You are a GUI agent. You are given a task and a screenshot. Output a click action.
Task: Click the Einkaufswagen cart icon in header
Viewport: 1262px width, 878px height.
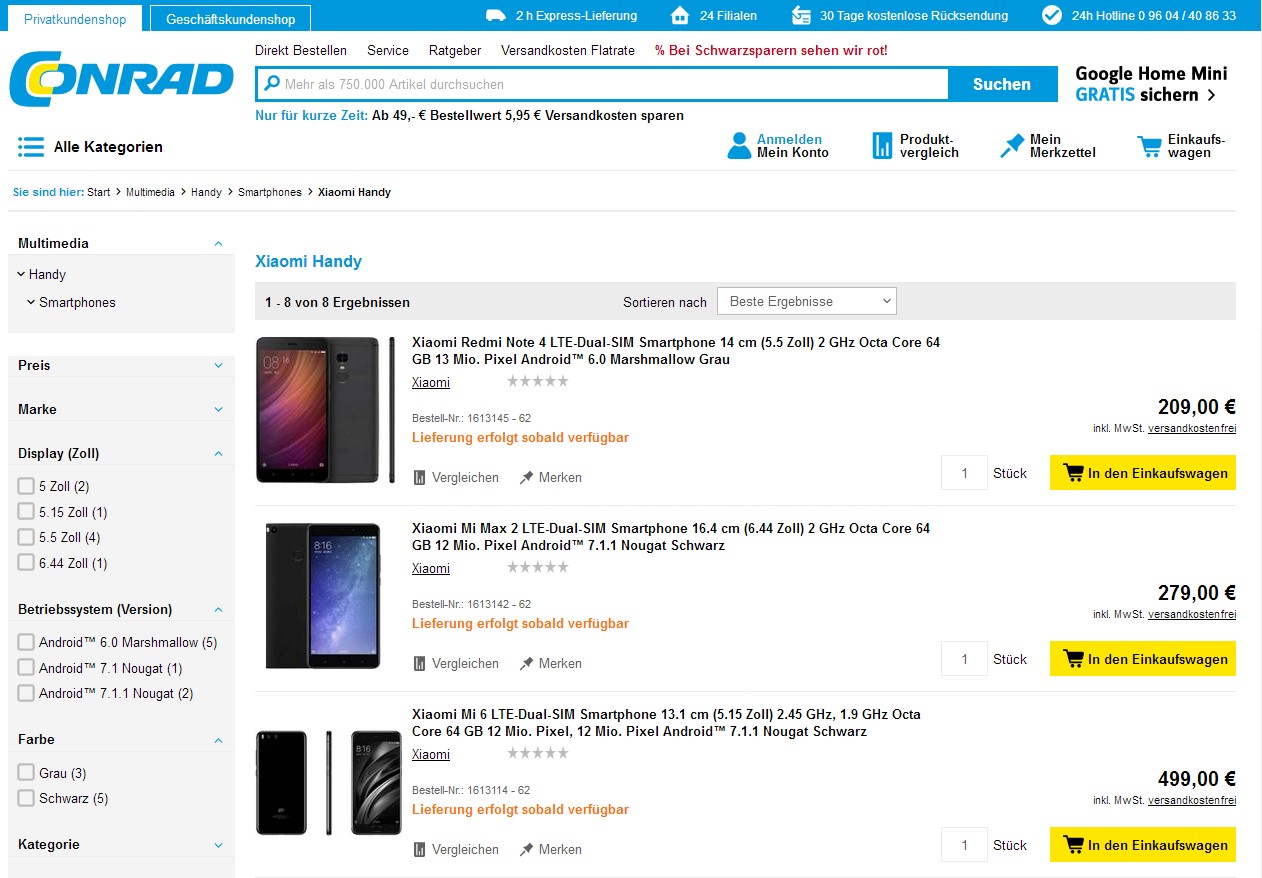click(1149, 147)
